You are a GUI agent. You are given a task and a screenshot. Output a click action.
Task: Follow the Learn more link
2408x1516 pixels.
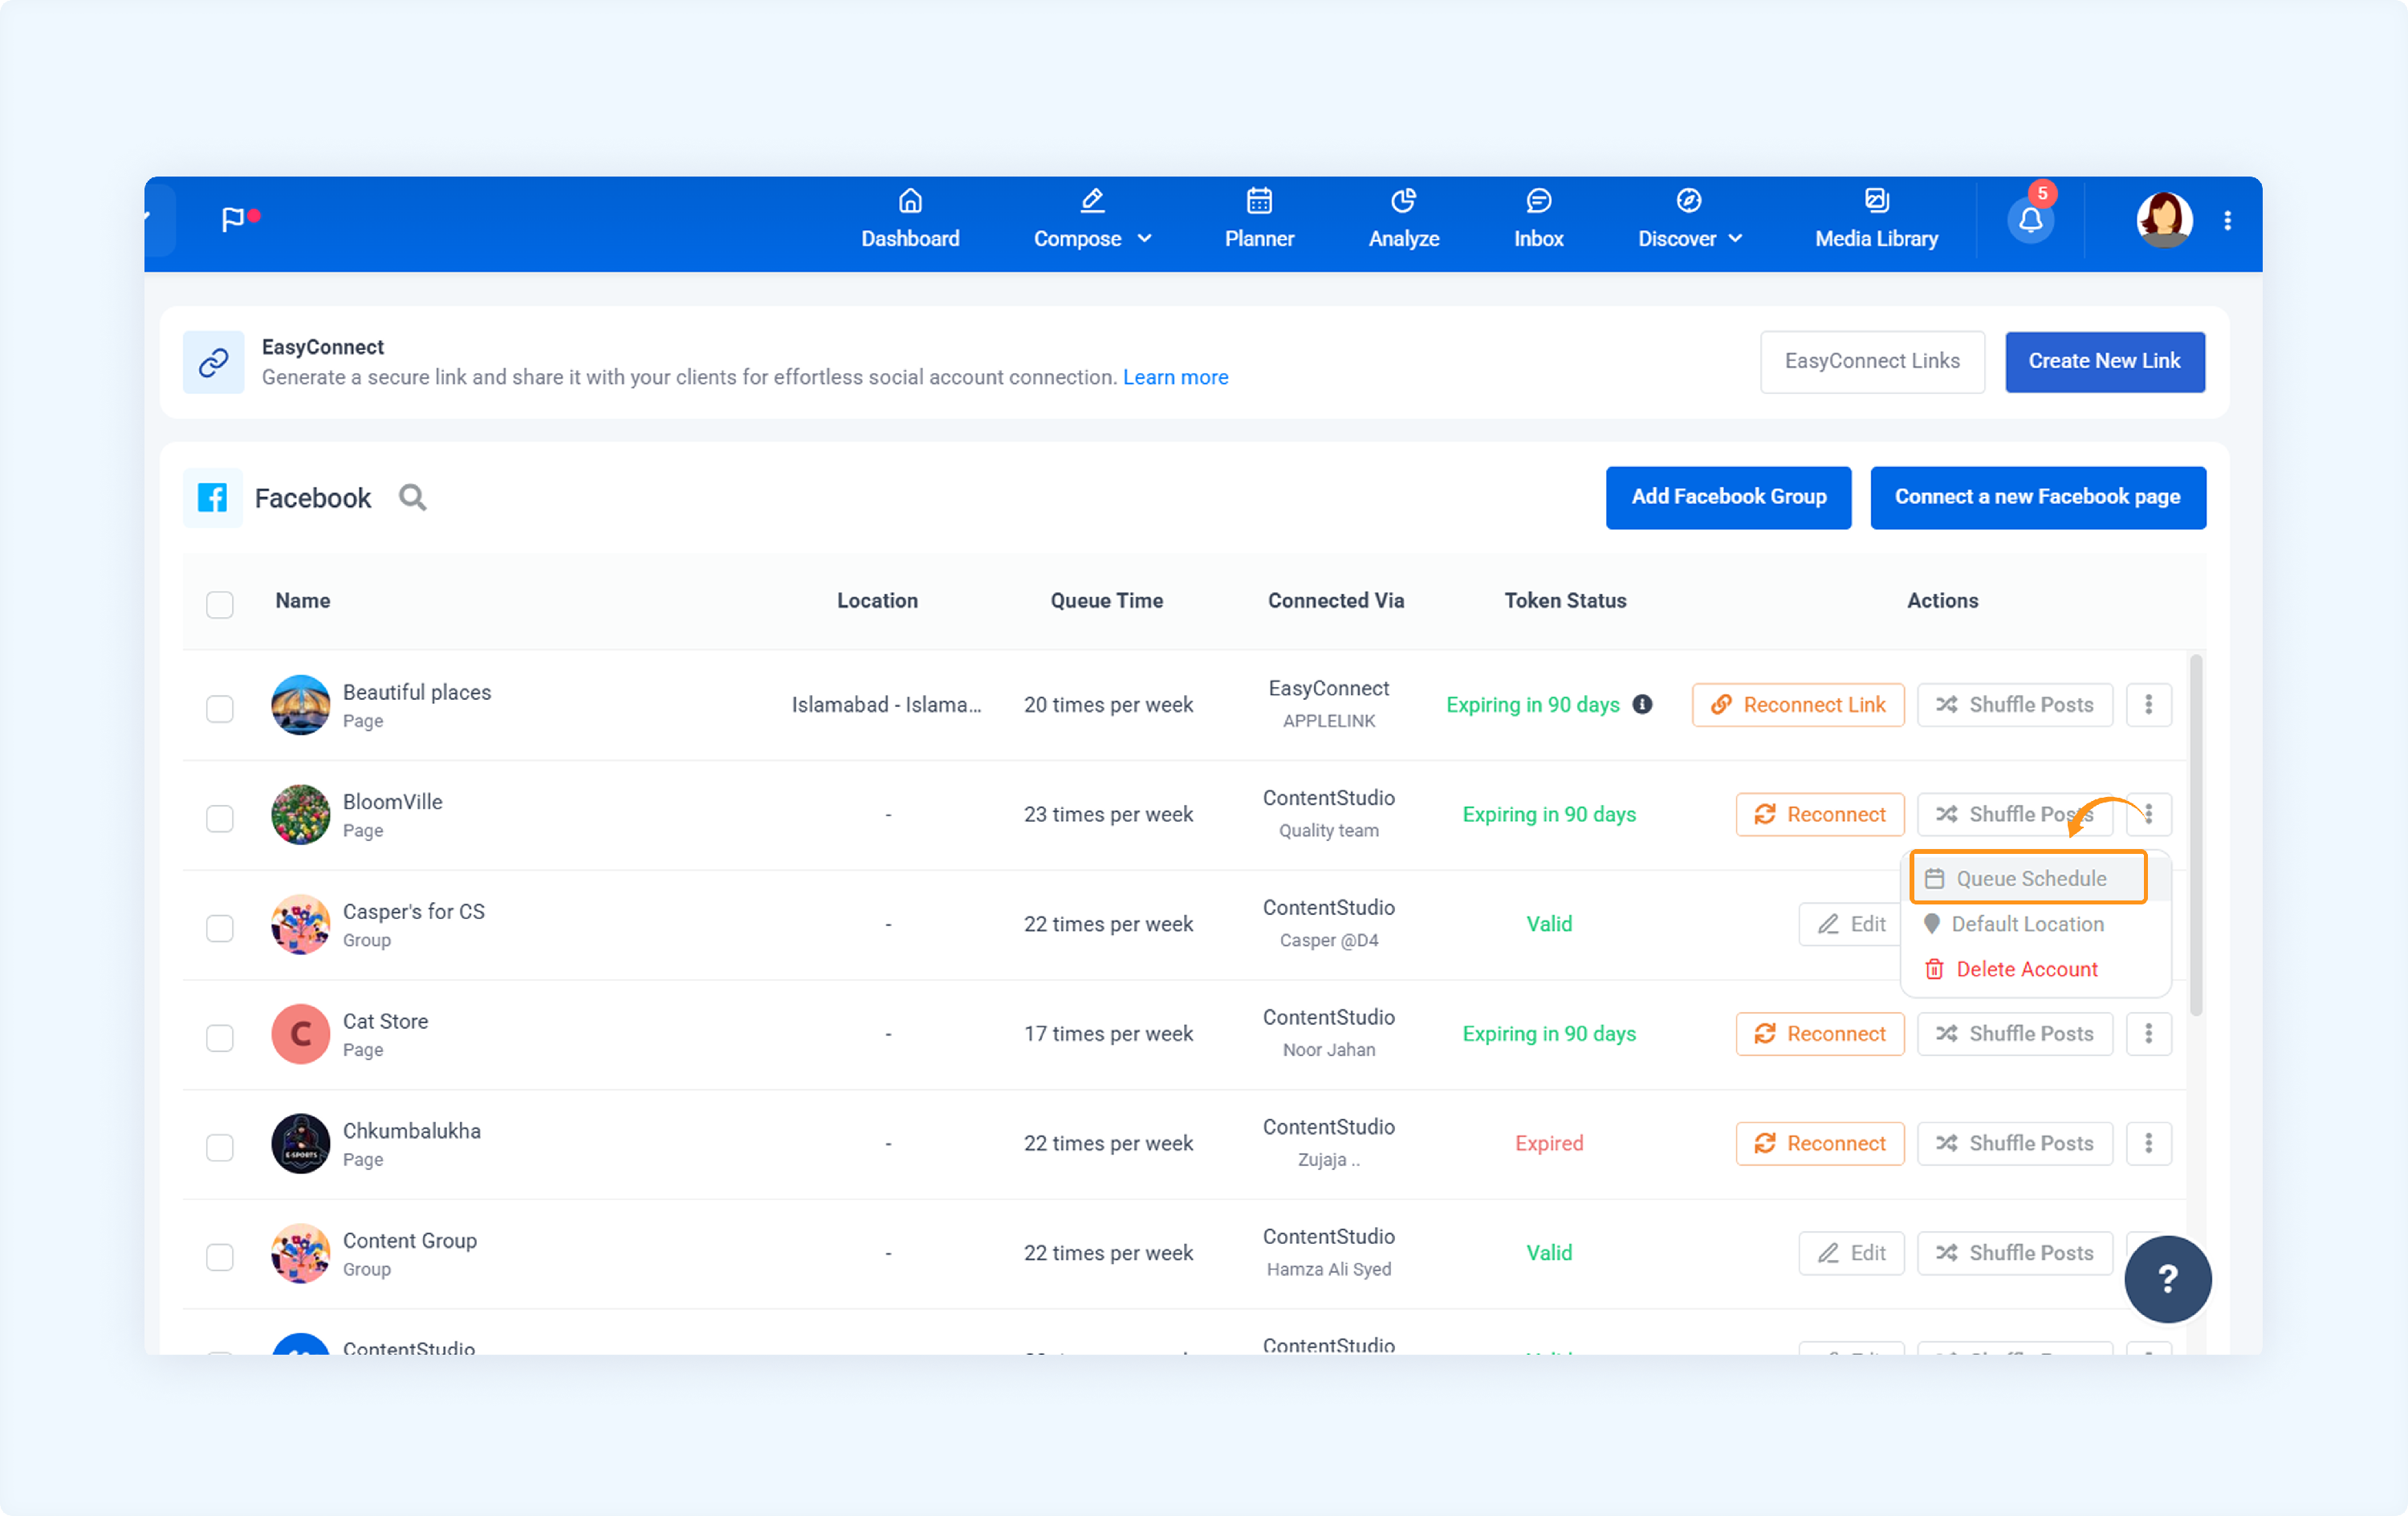1175,377
